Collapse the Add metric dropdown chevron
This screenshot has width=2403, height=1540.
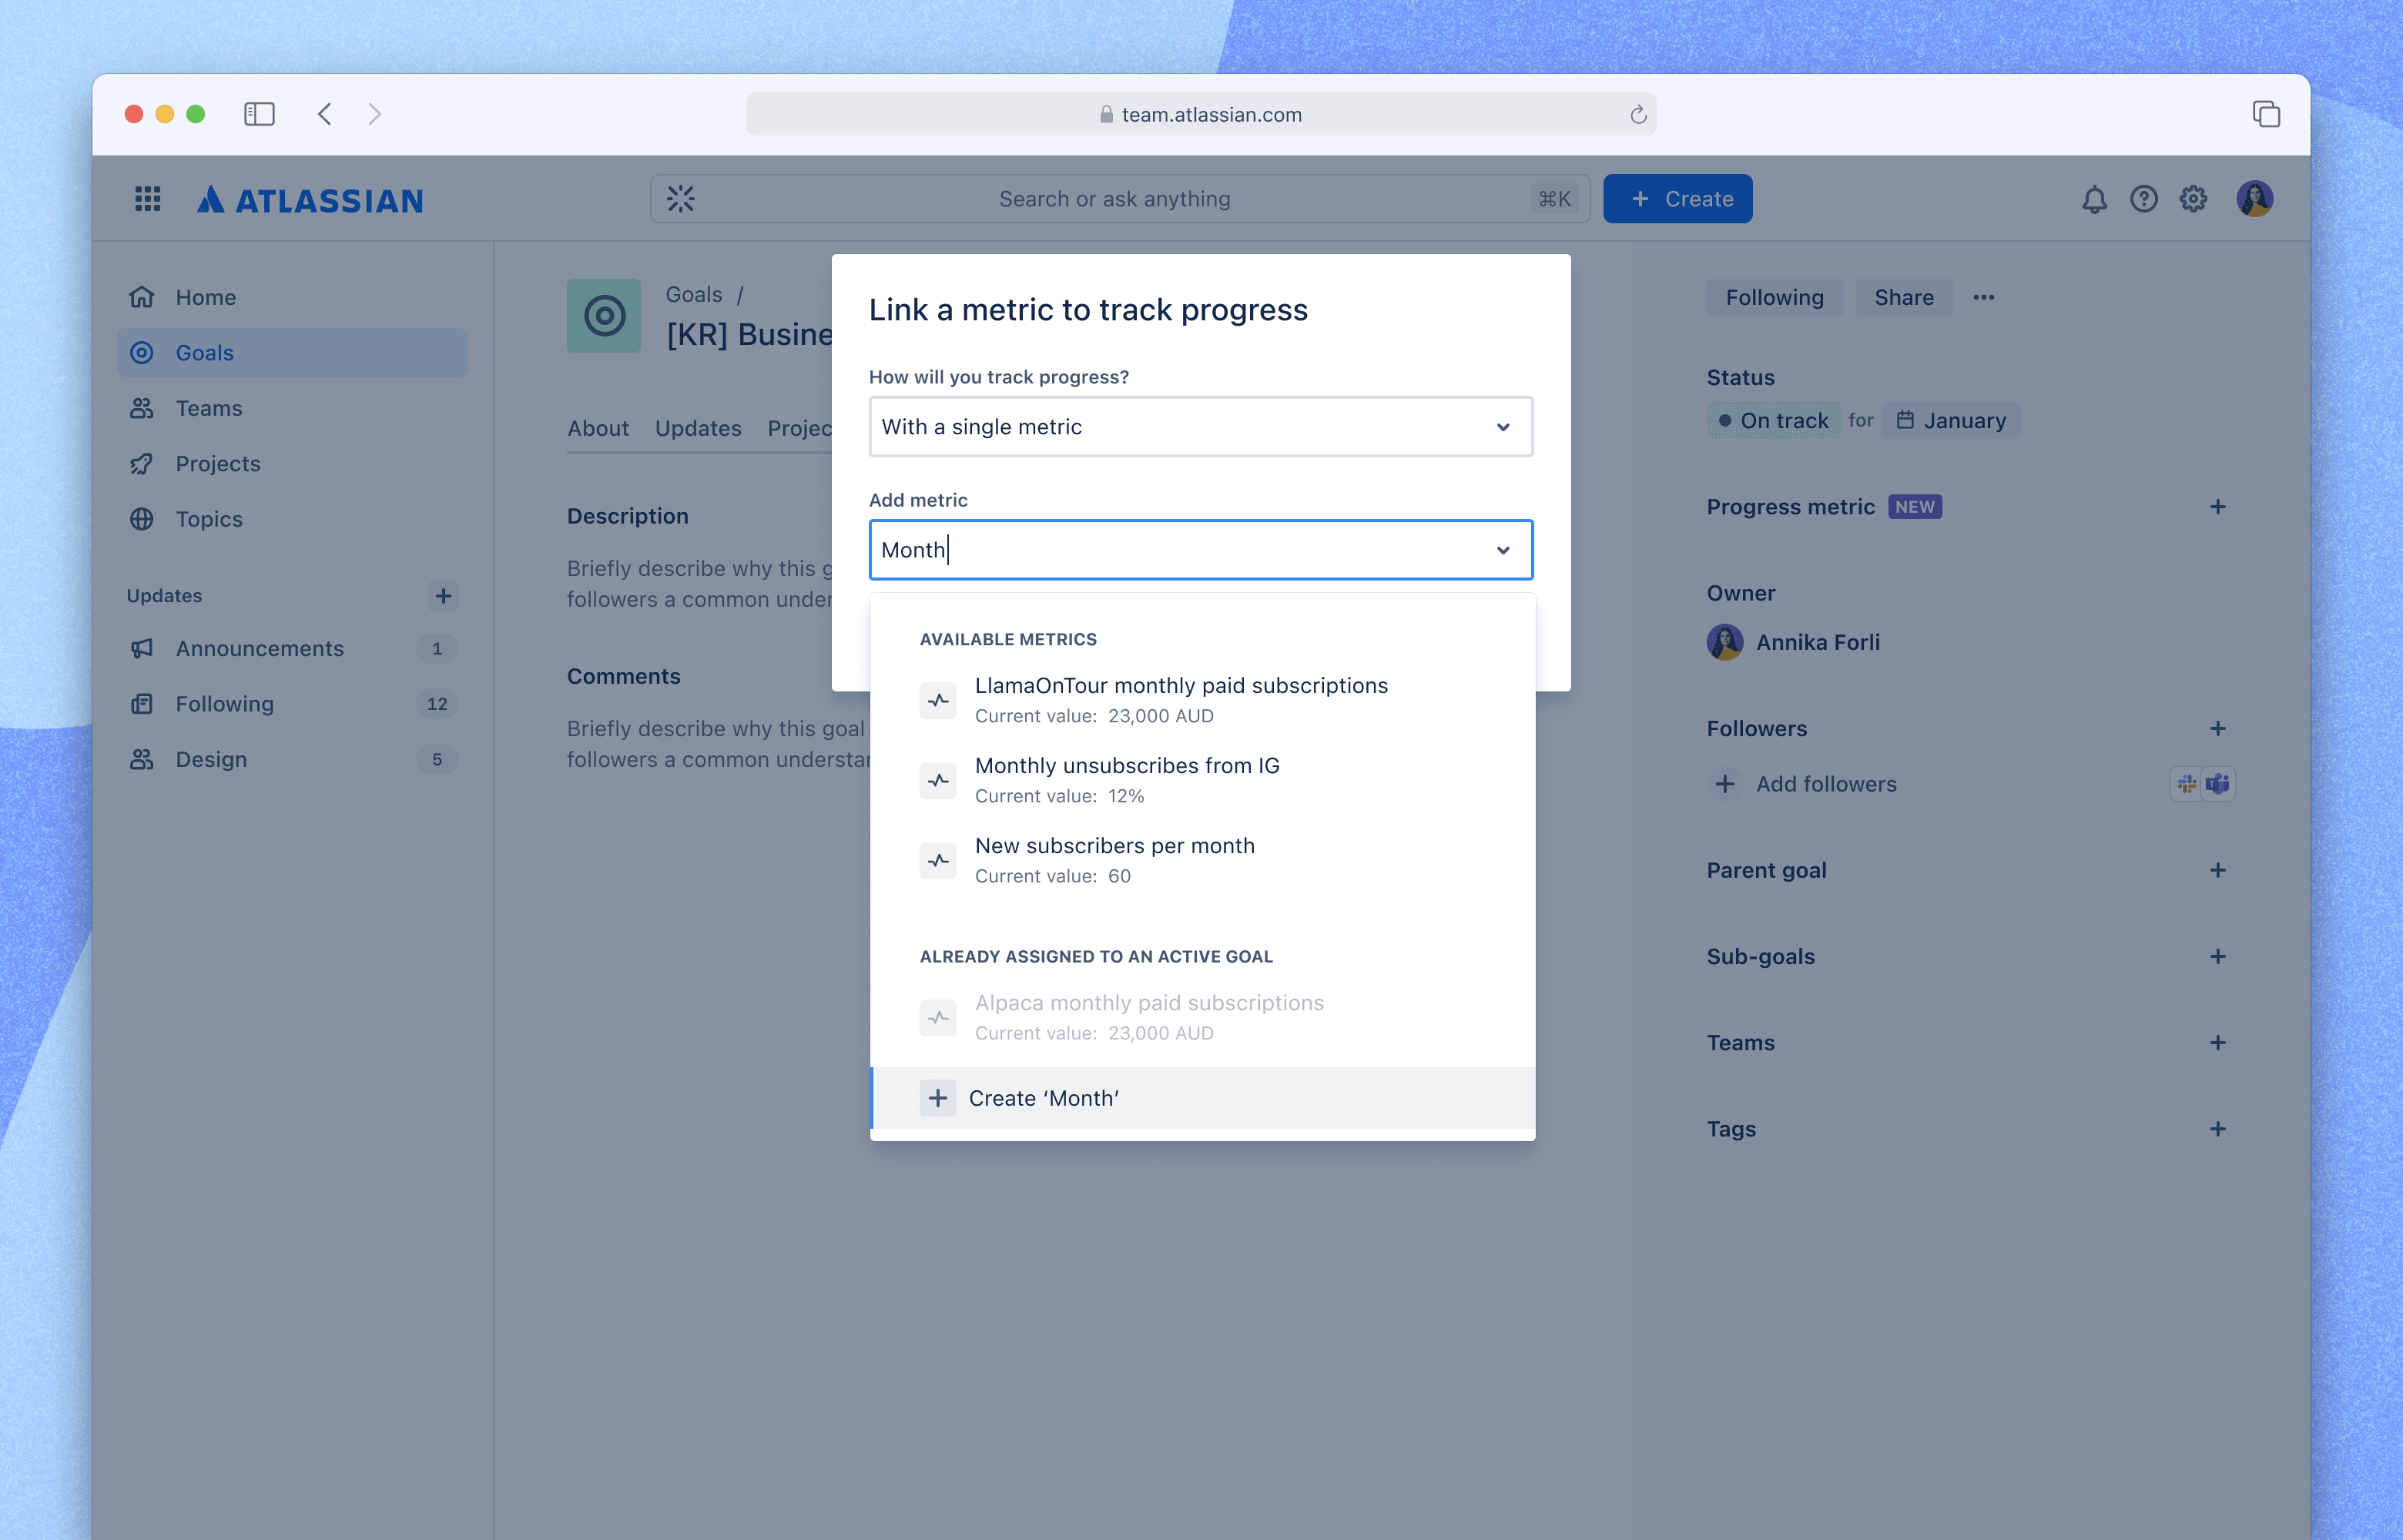pos(1502,550)
